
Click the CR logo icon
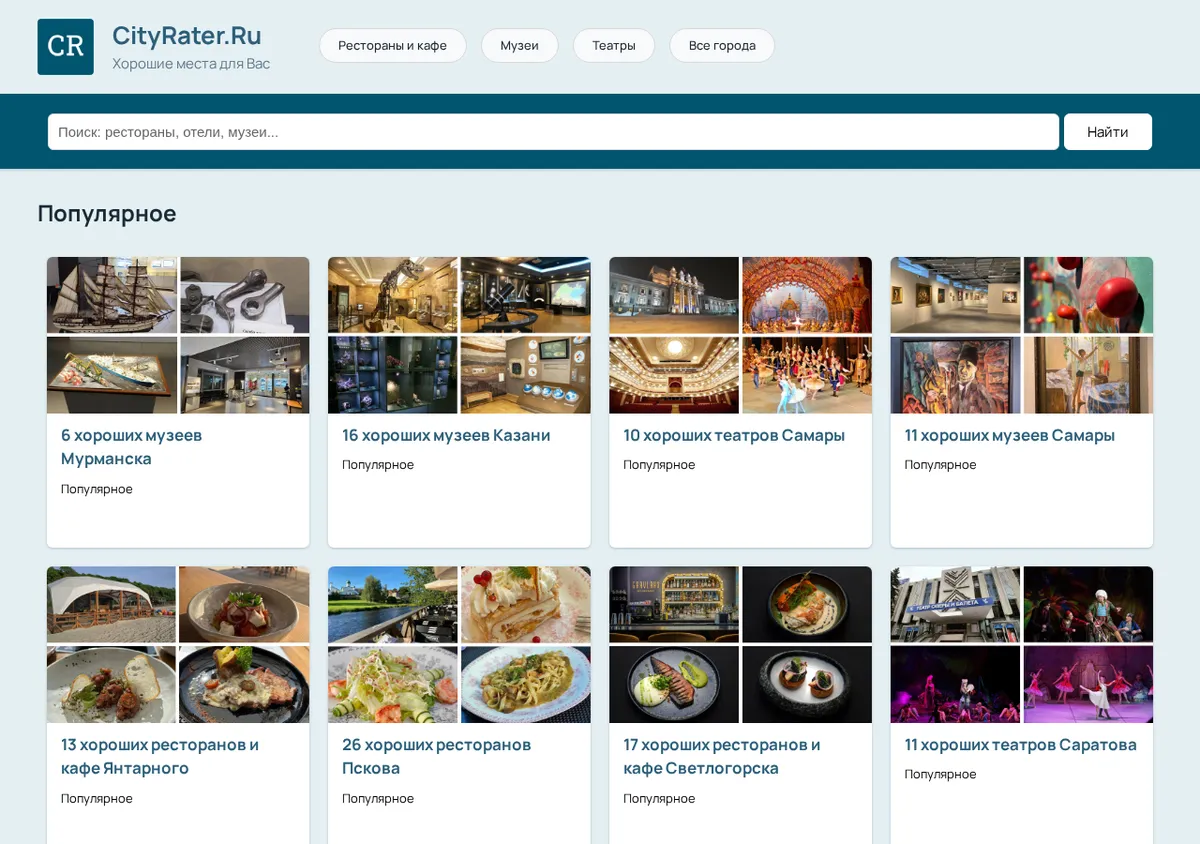tap(65, 46)
